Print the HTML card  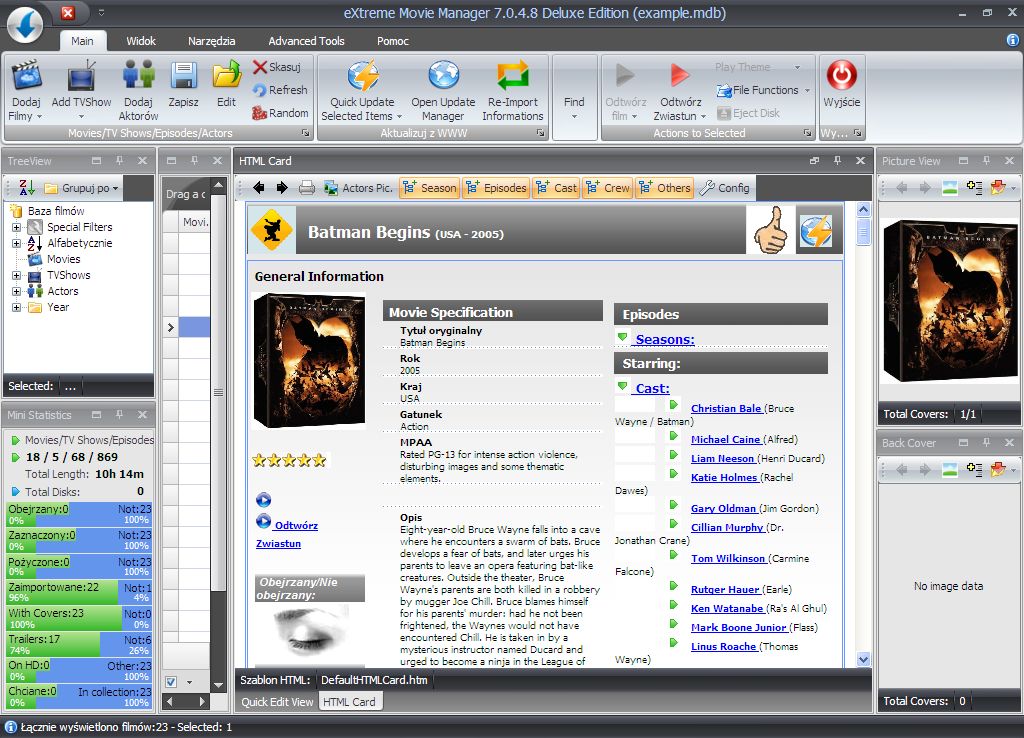[306, 188]
